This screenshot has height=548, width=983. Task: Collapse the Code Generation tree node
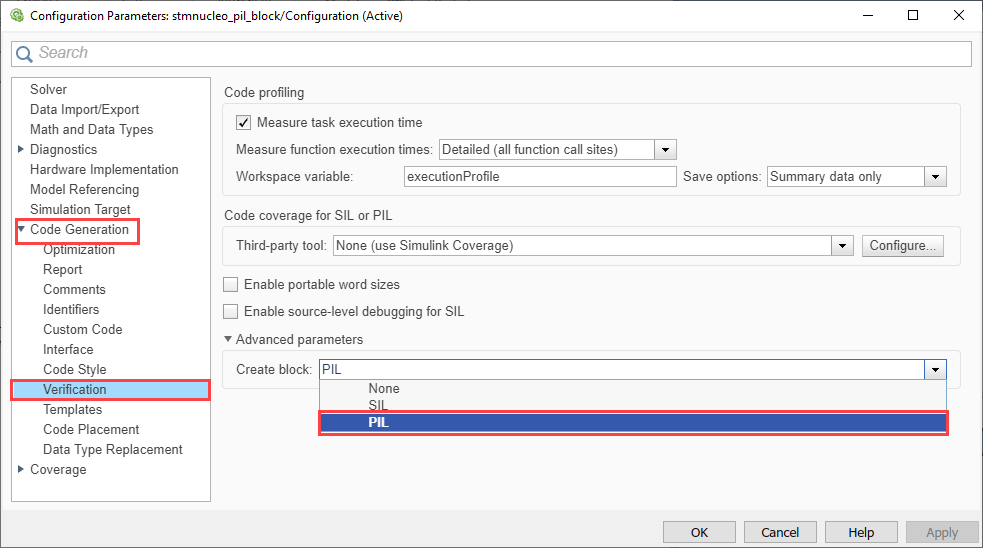coord(21,230)
